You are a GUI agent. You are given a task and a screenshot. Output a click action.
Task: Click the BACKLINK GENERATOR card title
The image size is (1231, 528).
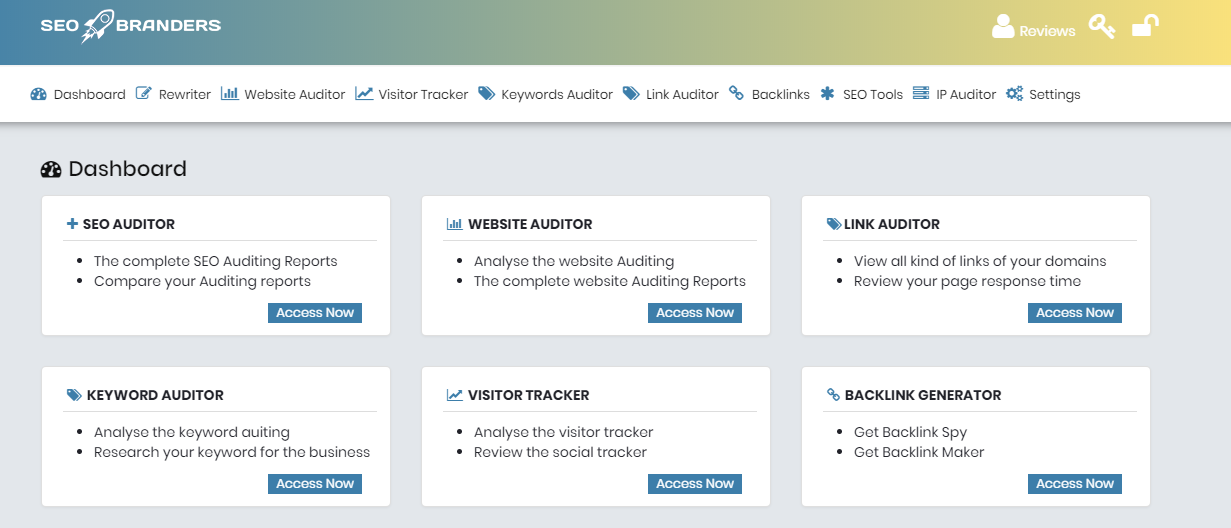(923, 395)
